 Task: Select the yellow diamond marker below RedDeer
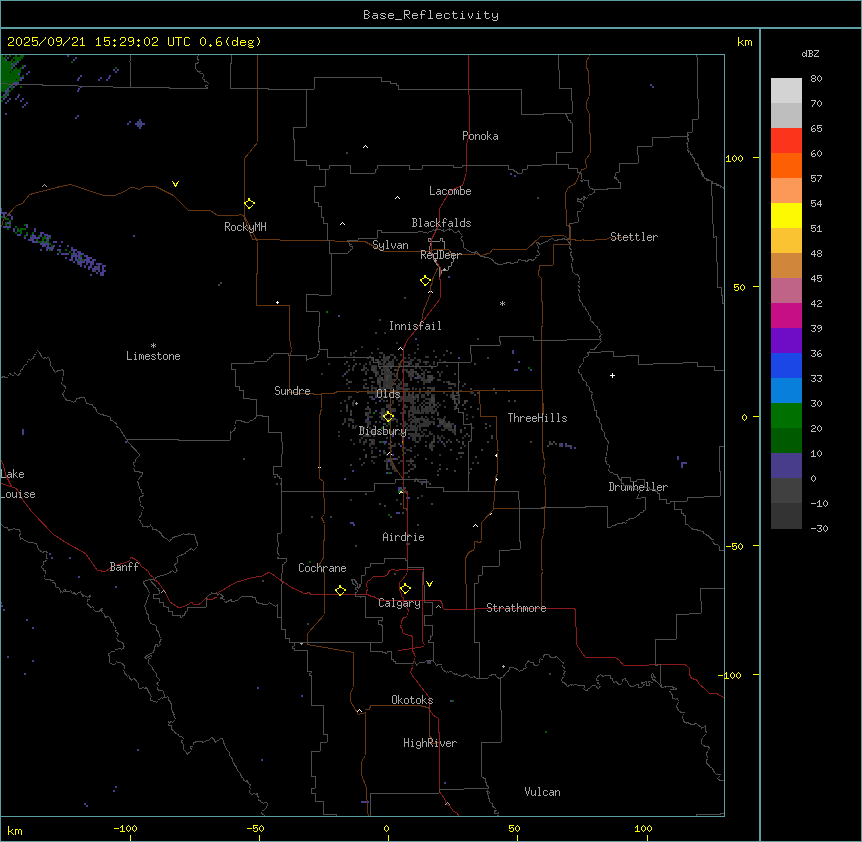click(x=426, y=281)
